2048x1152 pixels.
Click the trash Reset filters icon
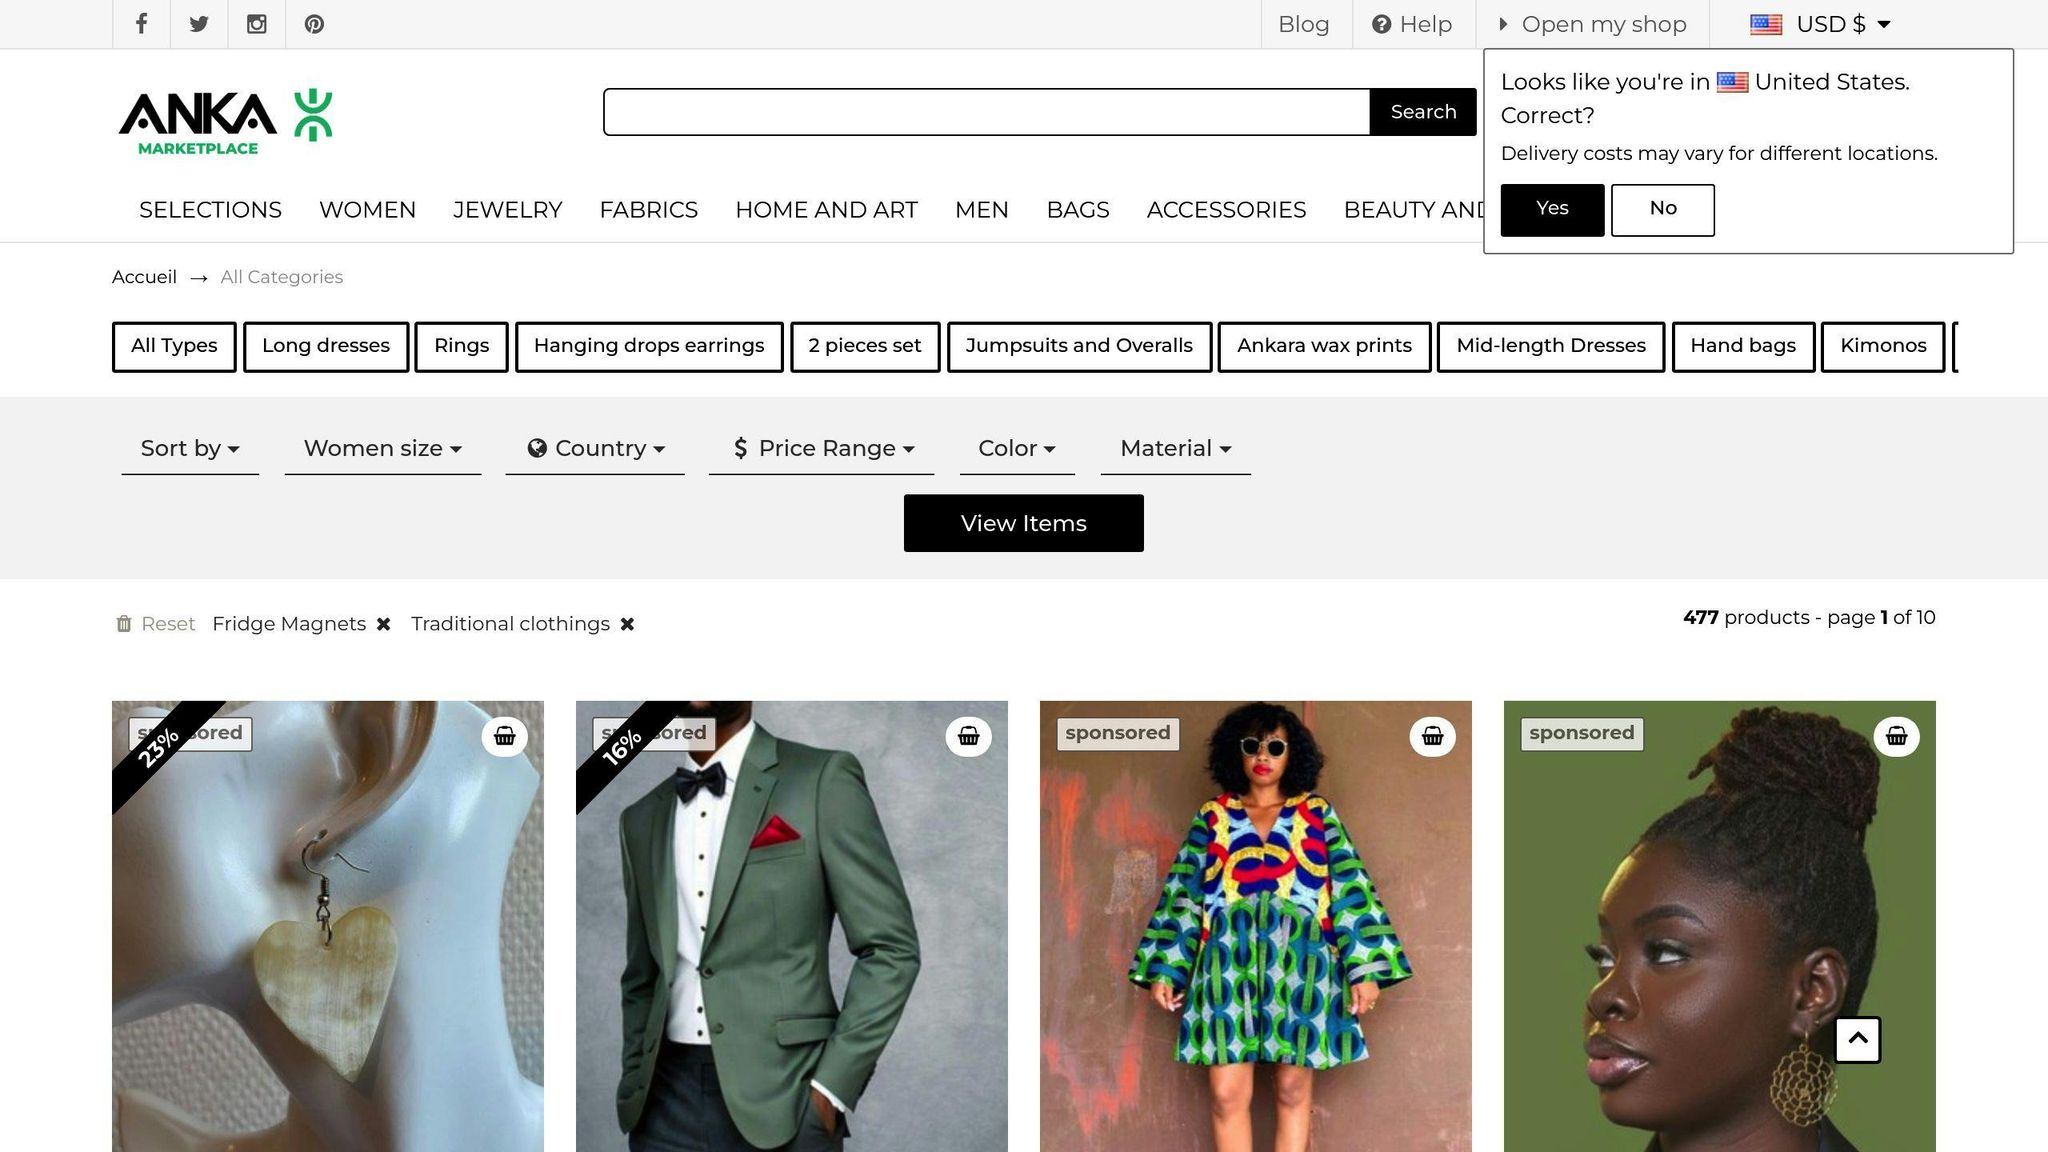(x=124, y=624)
